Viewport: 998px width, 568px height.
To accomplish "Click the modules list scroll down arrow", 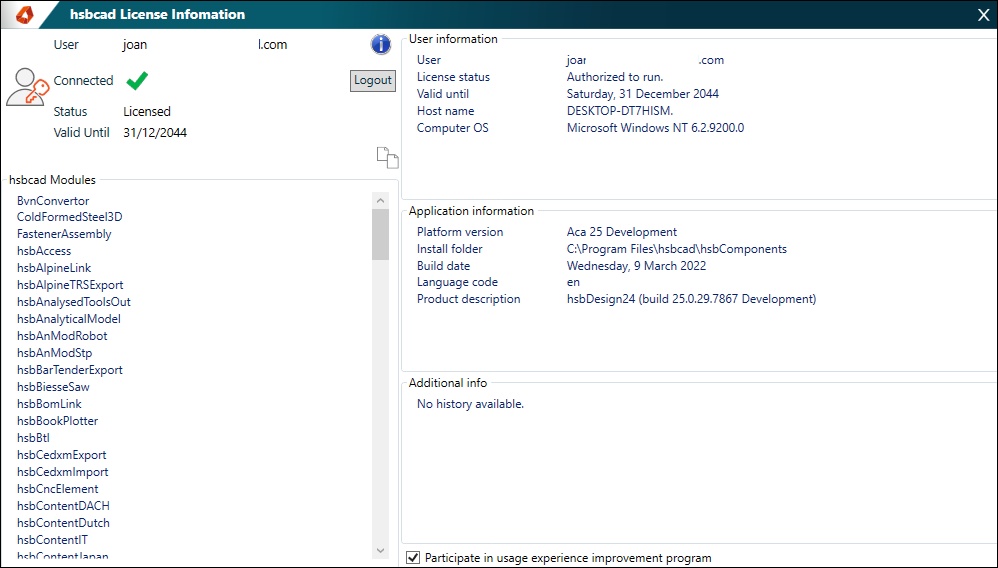I will coord(381,551).
